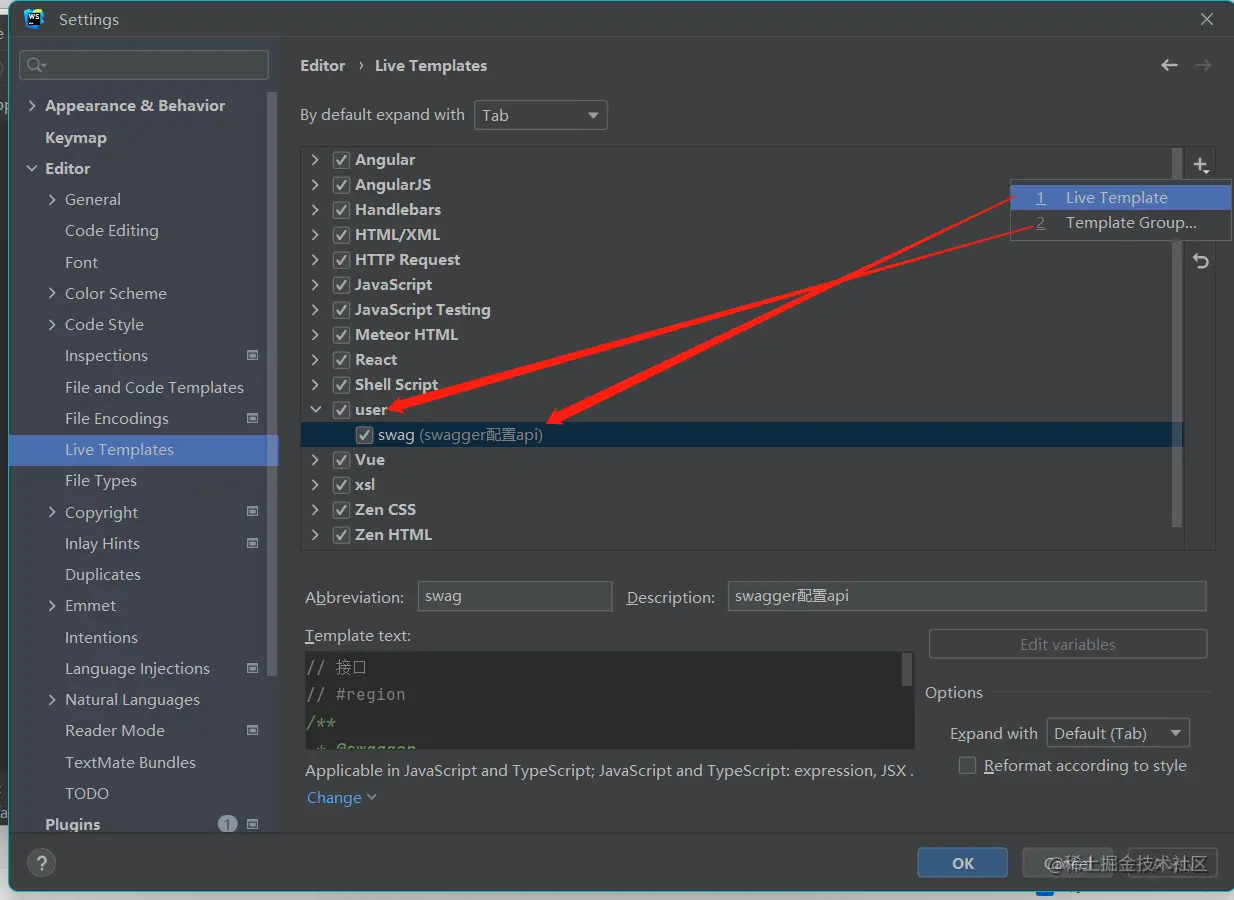Click the WebStorm logo in title bar
The height and width of the screenshot is (900, 1234).
click(34, 19)
